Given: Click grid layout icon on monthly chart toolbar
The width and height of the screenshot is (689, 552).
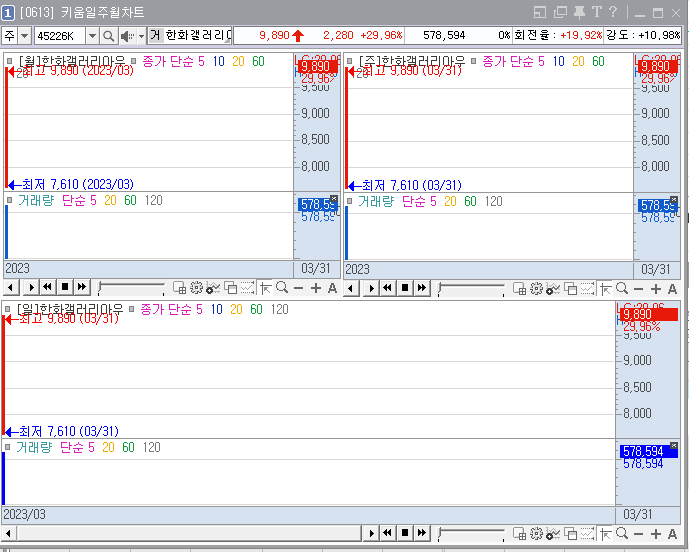Looking at the screenshot, I should 179,288.
